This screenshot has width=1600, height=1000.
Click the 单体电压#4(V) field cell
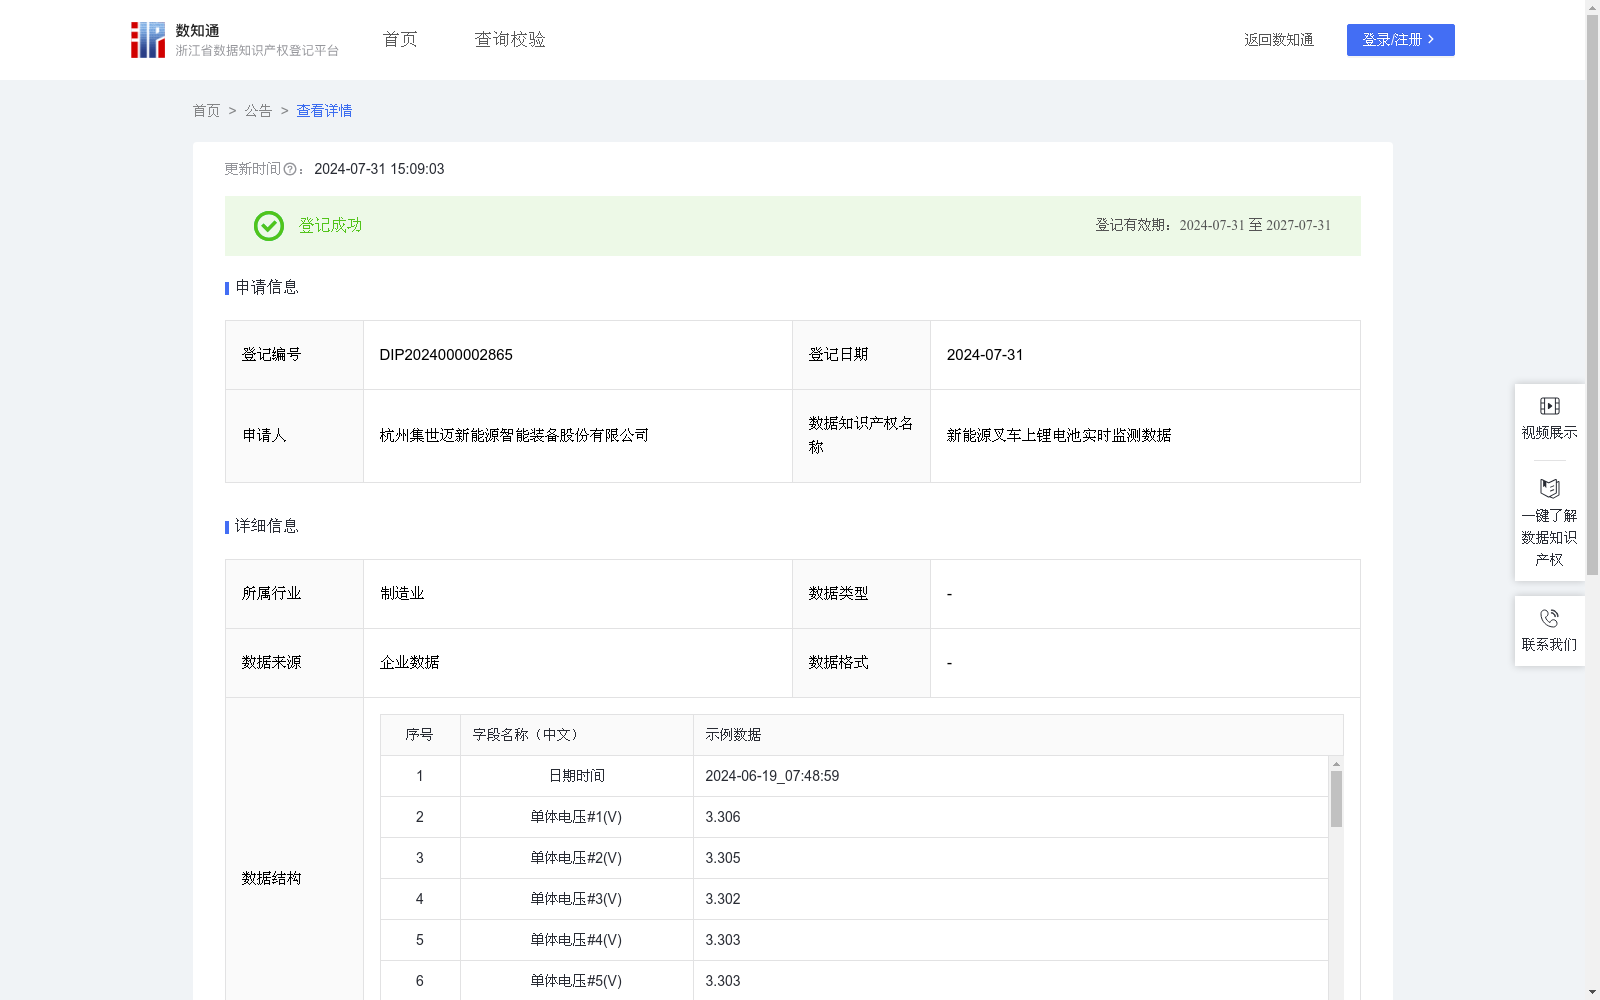click(576, 940)
